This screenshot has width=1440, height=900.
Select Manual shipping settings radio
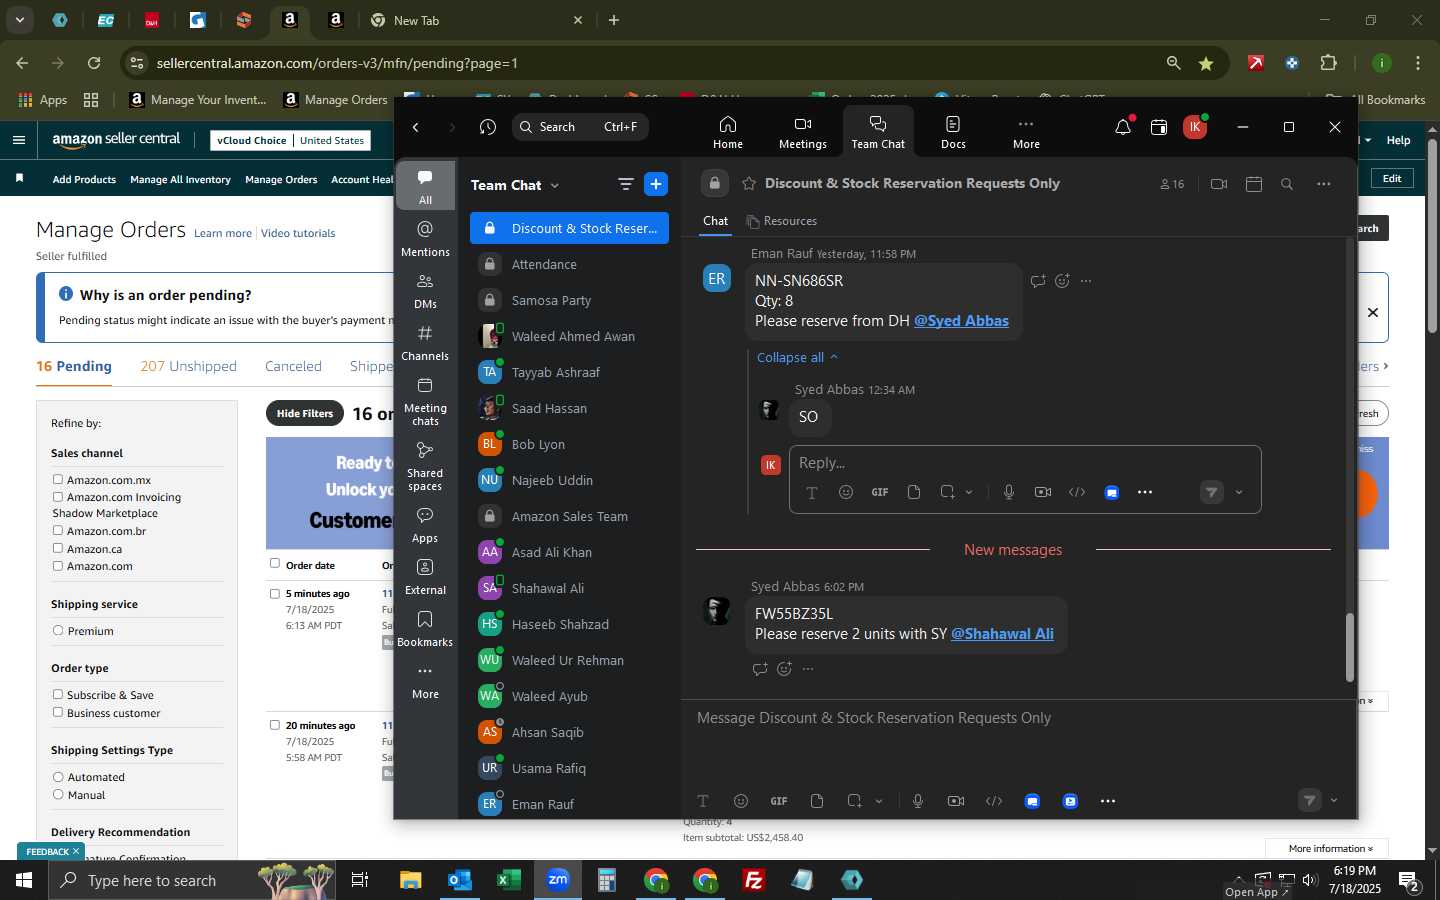(58, 795)
